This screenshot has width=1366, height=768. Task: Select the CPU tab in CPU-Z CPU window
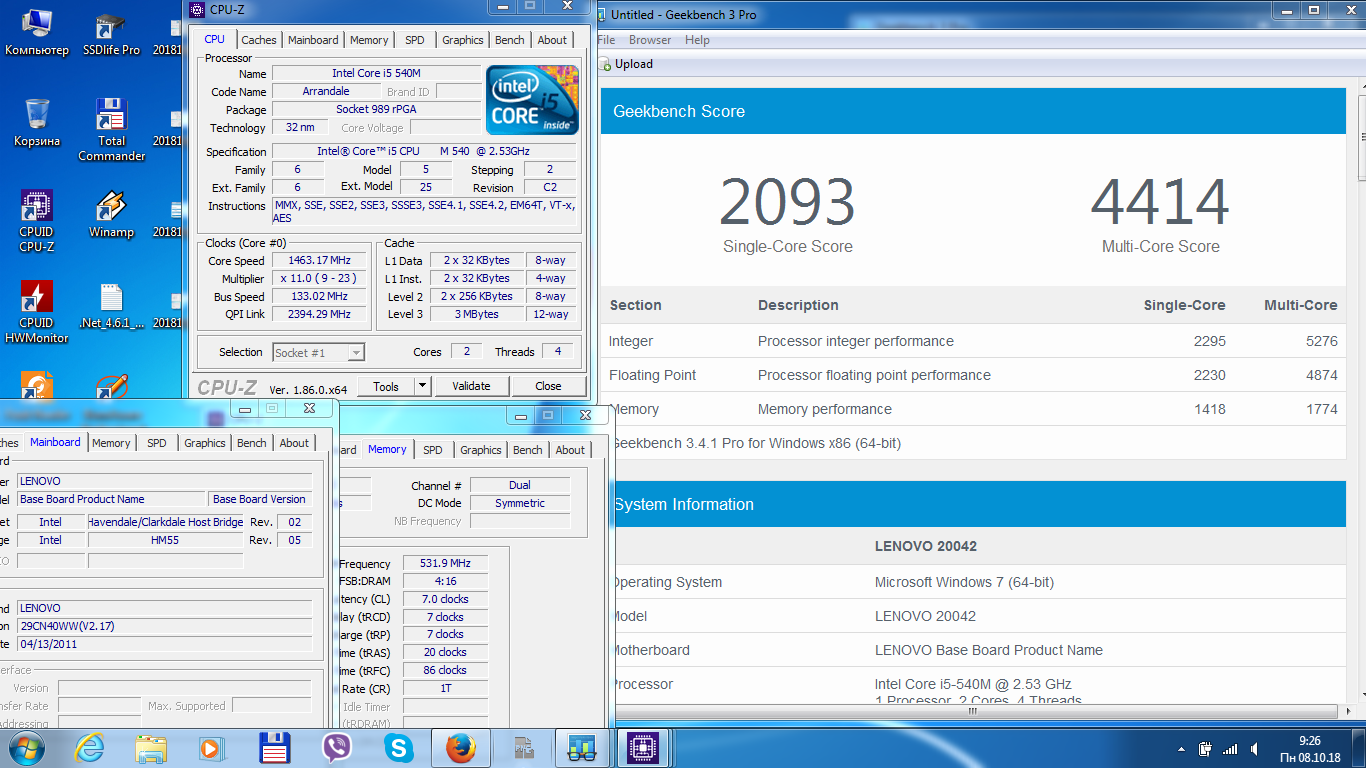point(214,39)
